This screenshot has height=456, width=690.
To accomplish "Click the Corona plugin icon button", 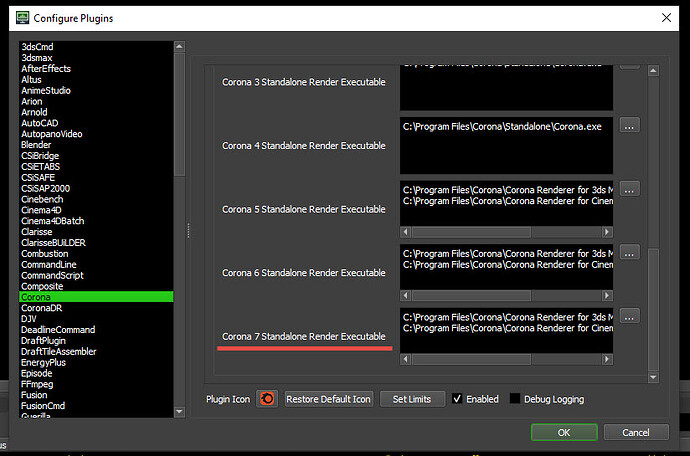I will (x=267, y=399).
